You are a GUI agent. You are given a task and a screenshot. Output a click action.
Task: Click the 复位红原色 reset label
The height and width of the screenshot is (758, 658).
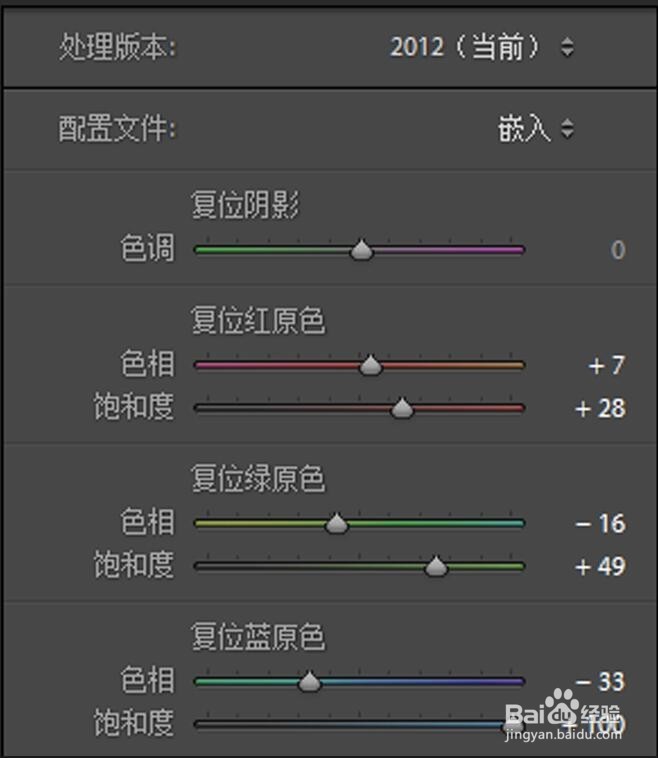pos(258,321)
